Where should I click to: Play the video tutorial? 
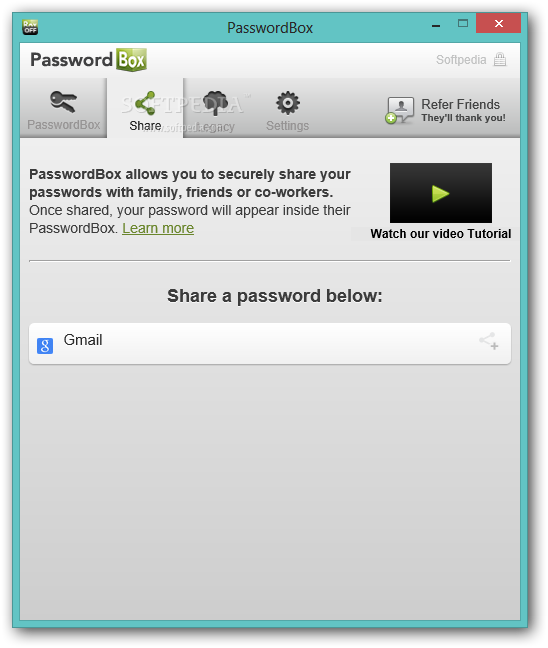(x=441, y=193)
